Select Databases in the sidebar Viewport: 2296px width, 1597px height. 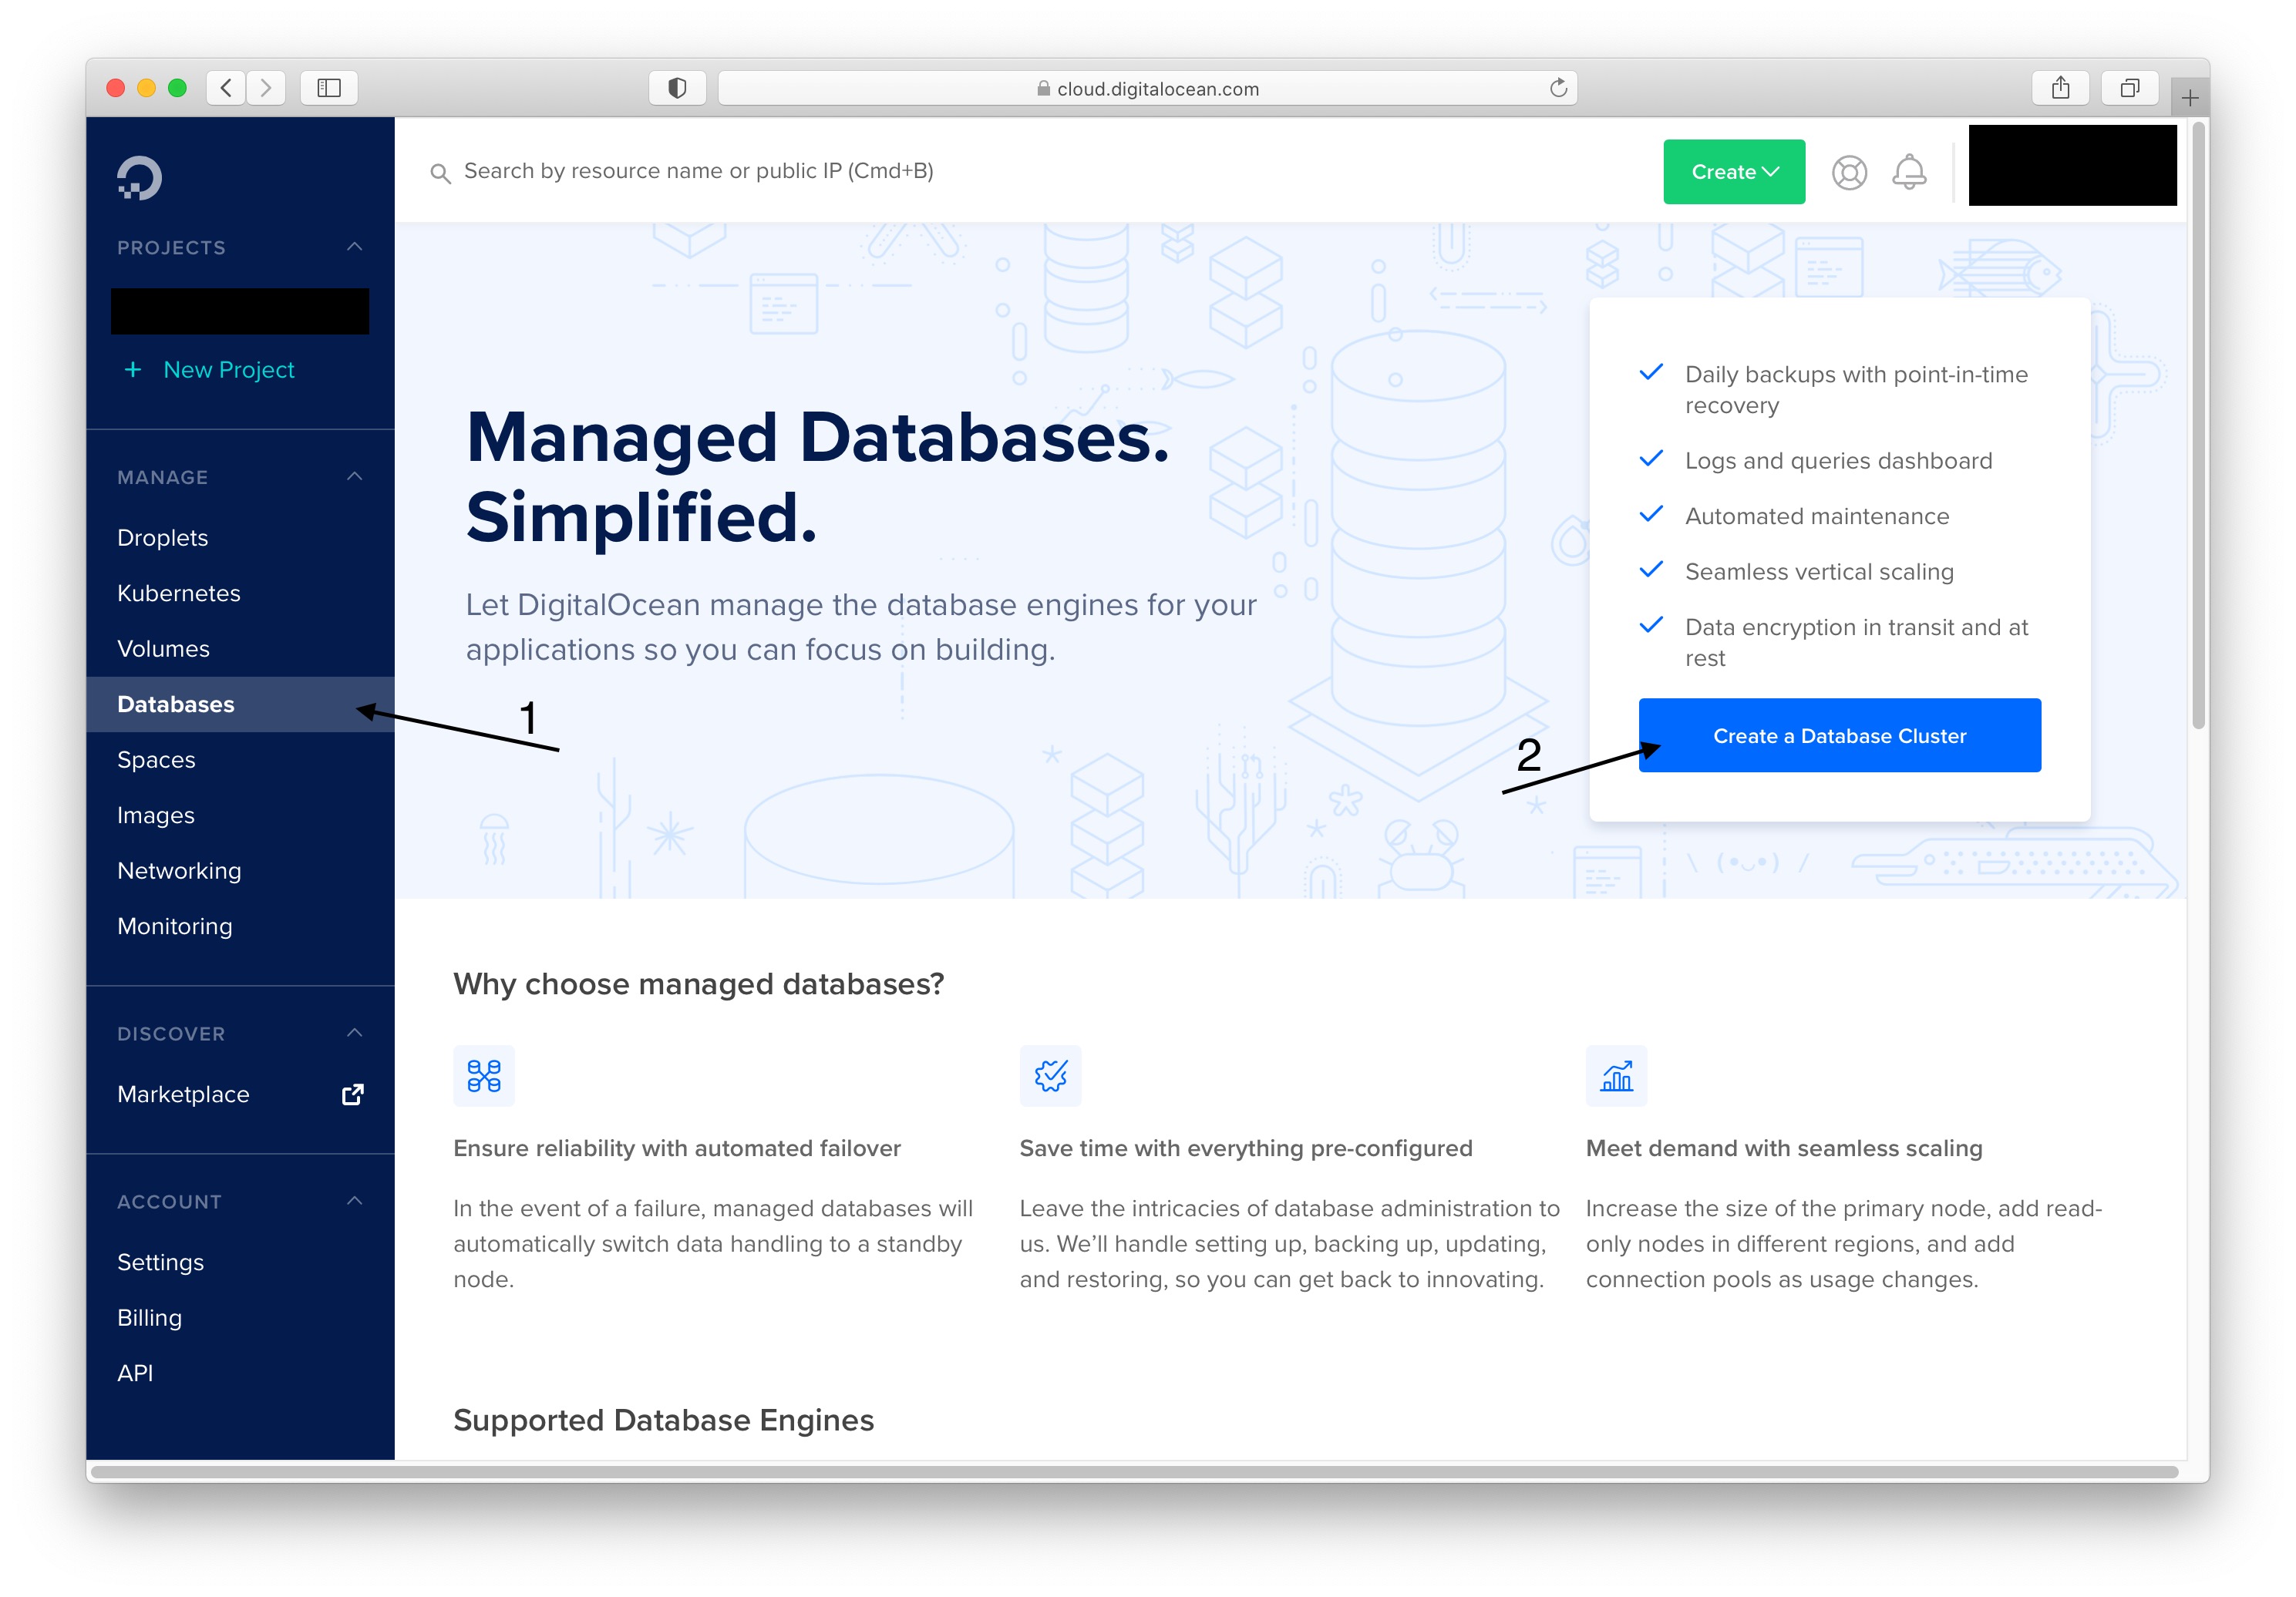(x=176, y=704)
